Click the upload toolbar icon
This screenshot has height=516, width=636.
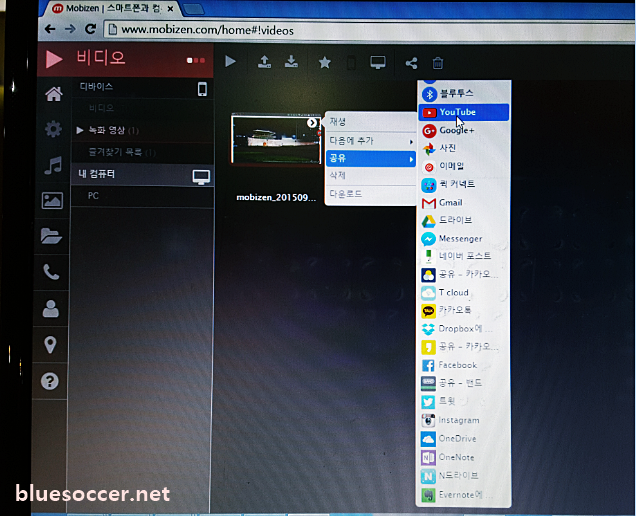pos(264,62)
